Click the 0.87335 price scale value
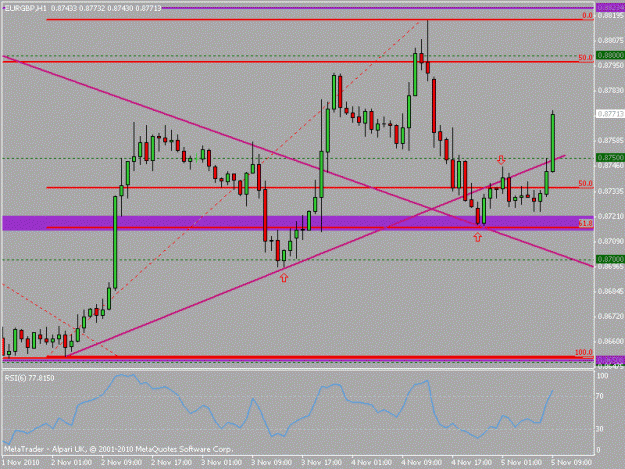 [x=611, y=191]
